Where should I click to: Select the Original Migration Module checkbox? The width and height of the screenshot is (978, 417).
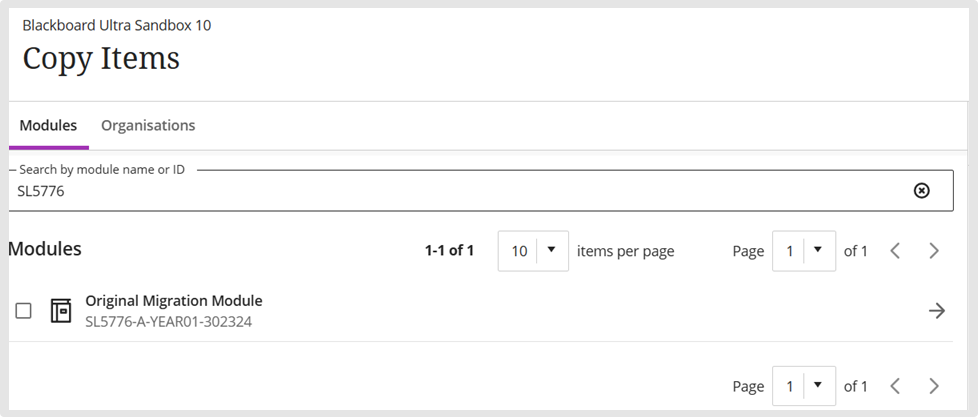(x=23, y=310)
